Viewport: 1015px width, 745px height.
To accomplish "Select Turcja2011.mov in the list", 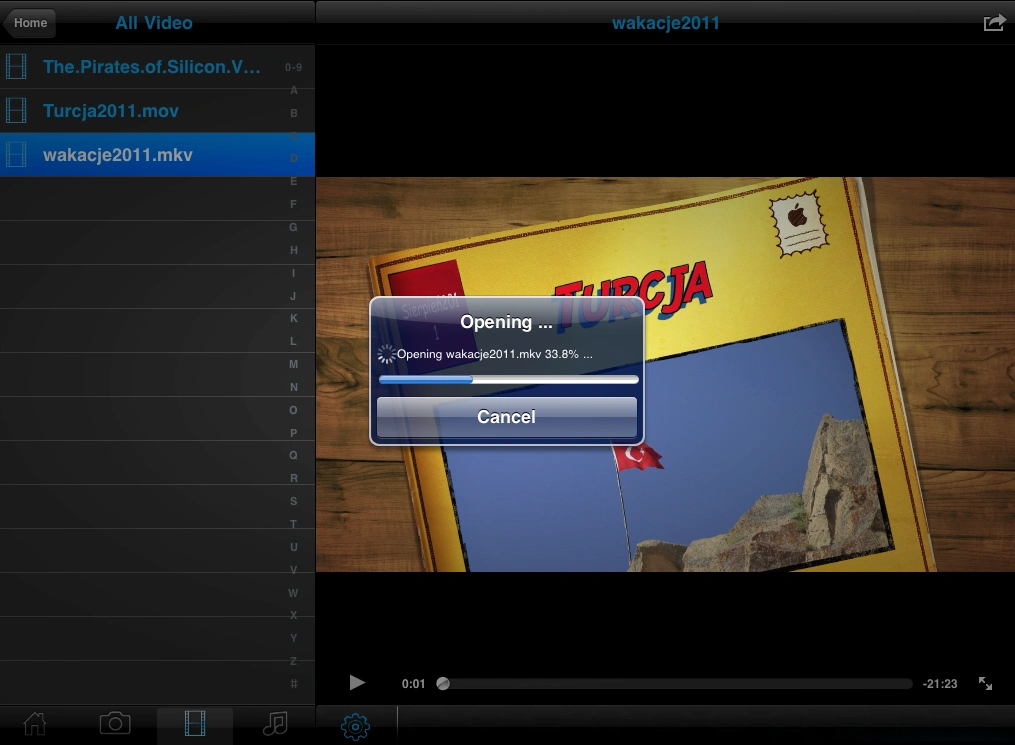I will tap(111, 111).
